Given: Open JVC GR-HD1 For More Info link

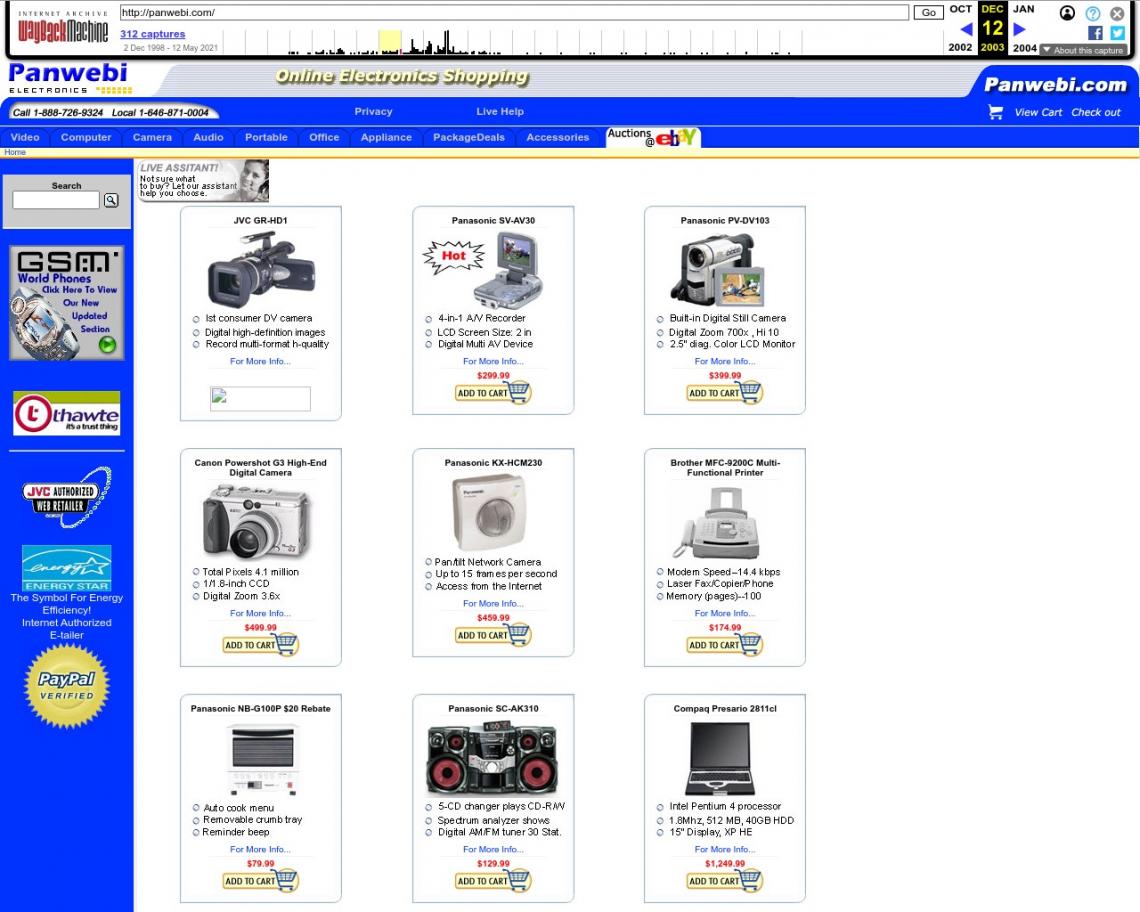Looking at the screenshot, I should tap(260, 361).
